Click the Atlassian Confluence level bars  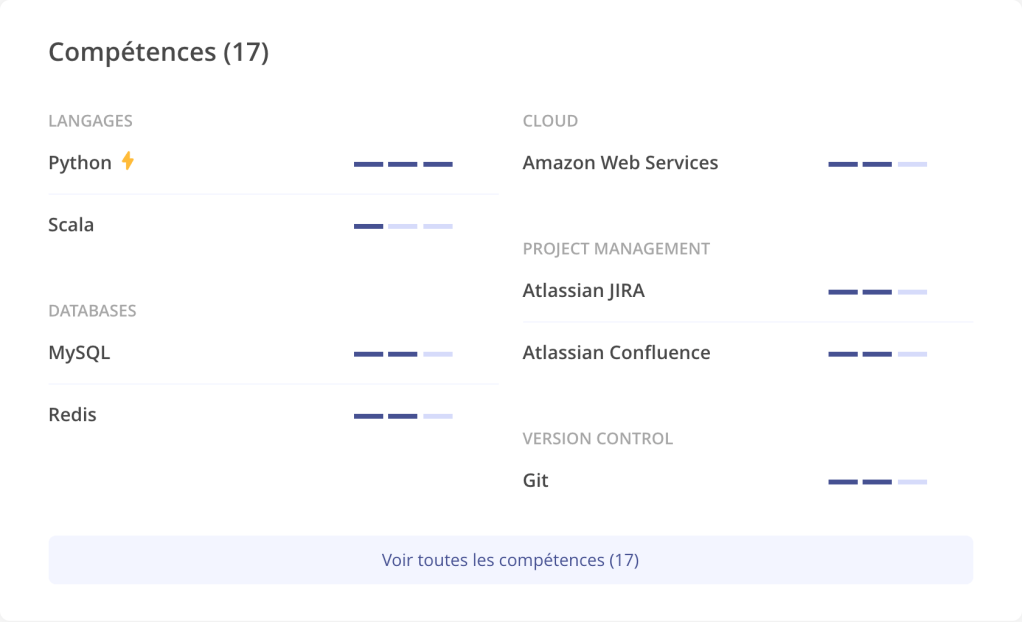coord(877,354)
